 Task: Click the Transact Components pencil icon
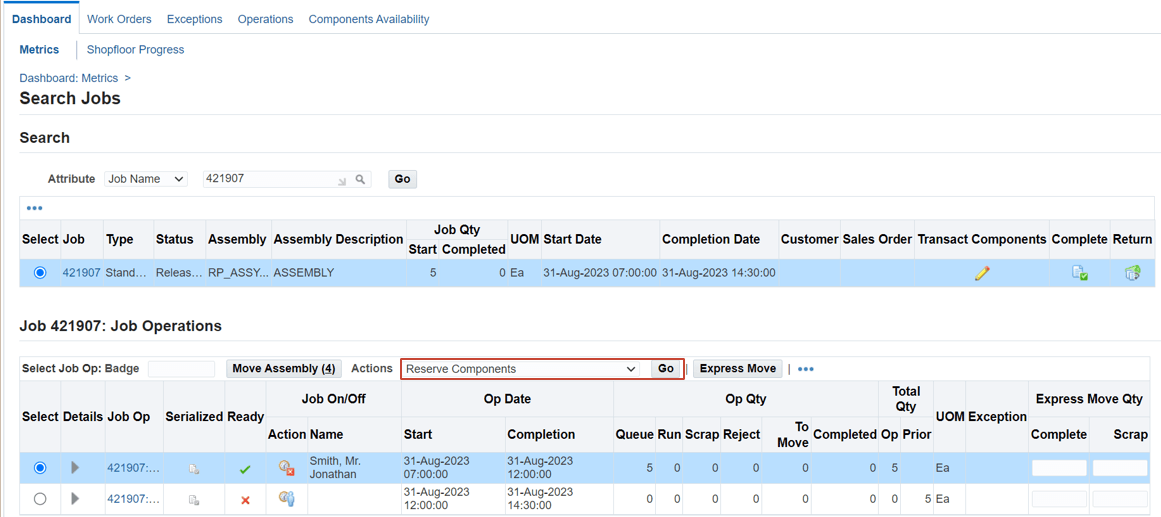982,273
